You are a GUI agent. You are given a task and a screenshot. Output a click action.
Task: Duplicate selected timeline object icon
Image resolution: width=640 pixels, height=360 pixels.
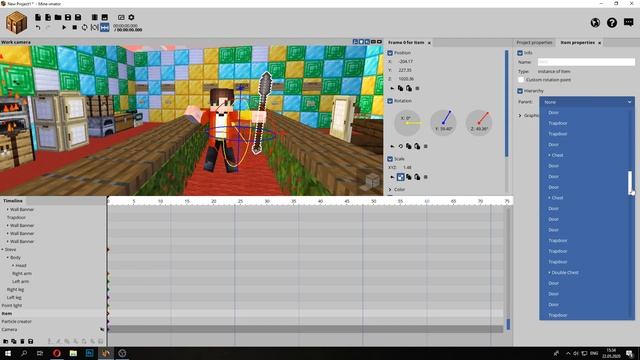(13, 341)
